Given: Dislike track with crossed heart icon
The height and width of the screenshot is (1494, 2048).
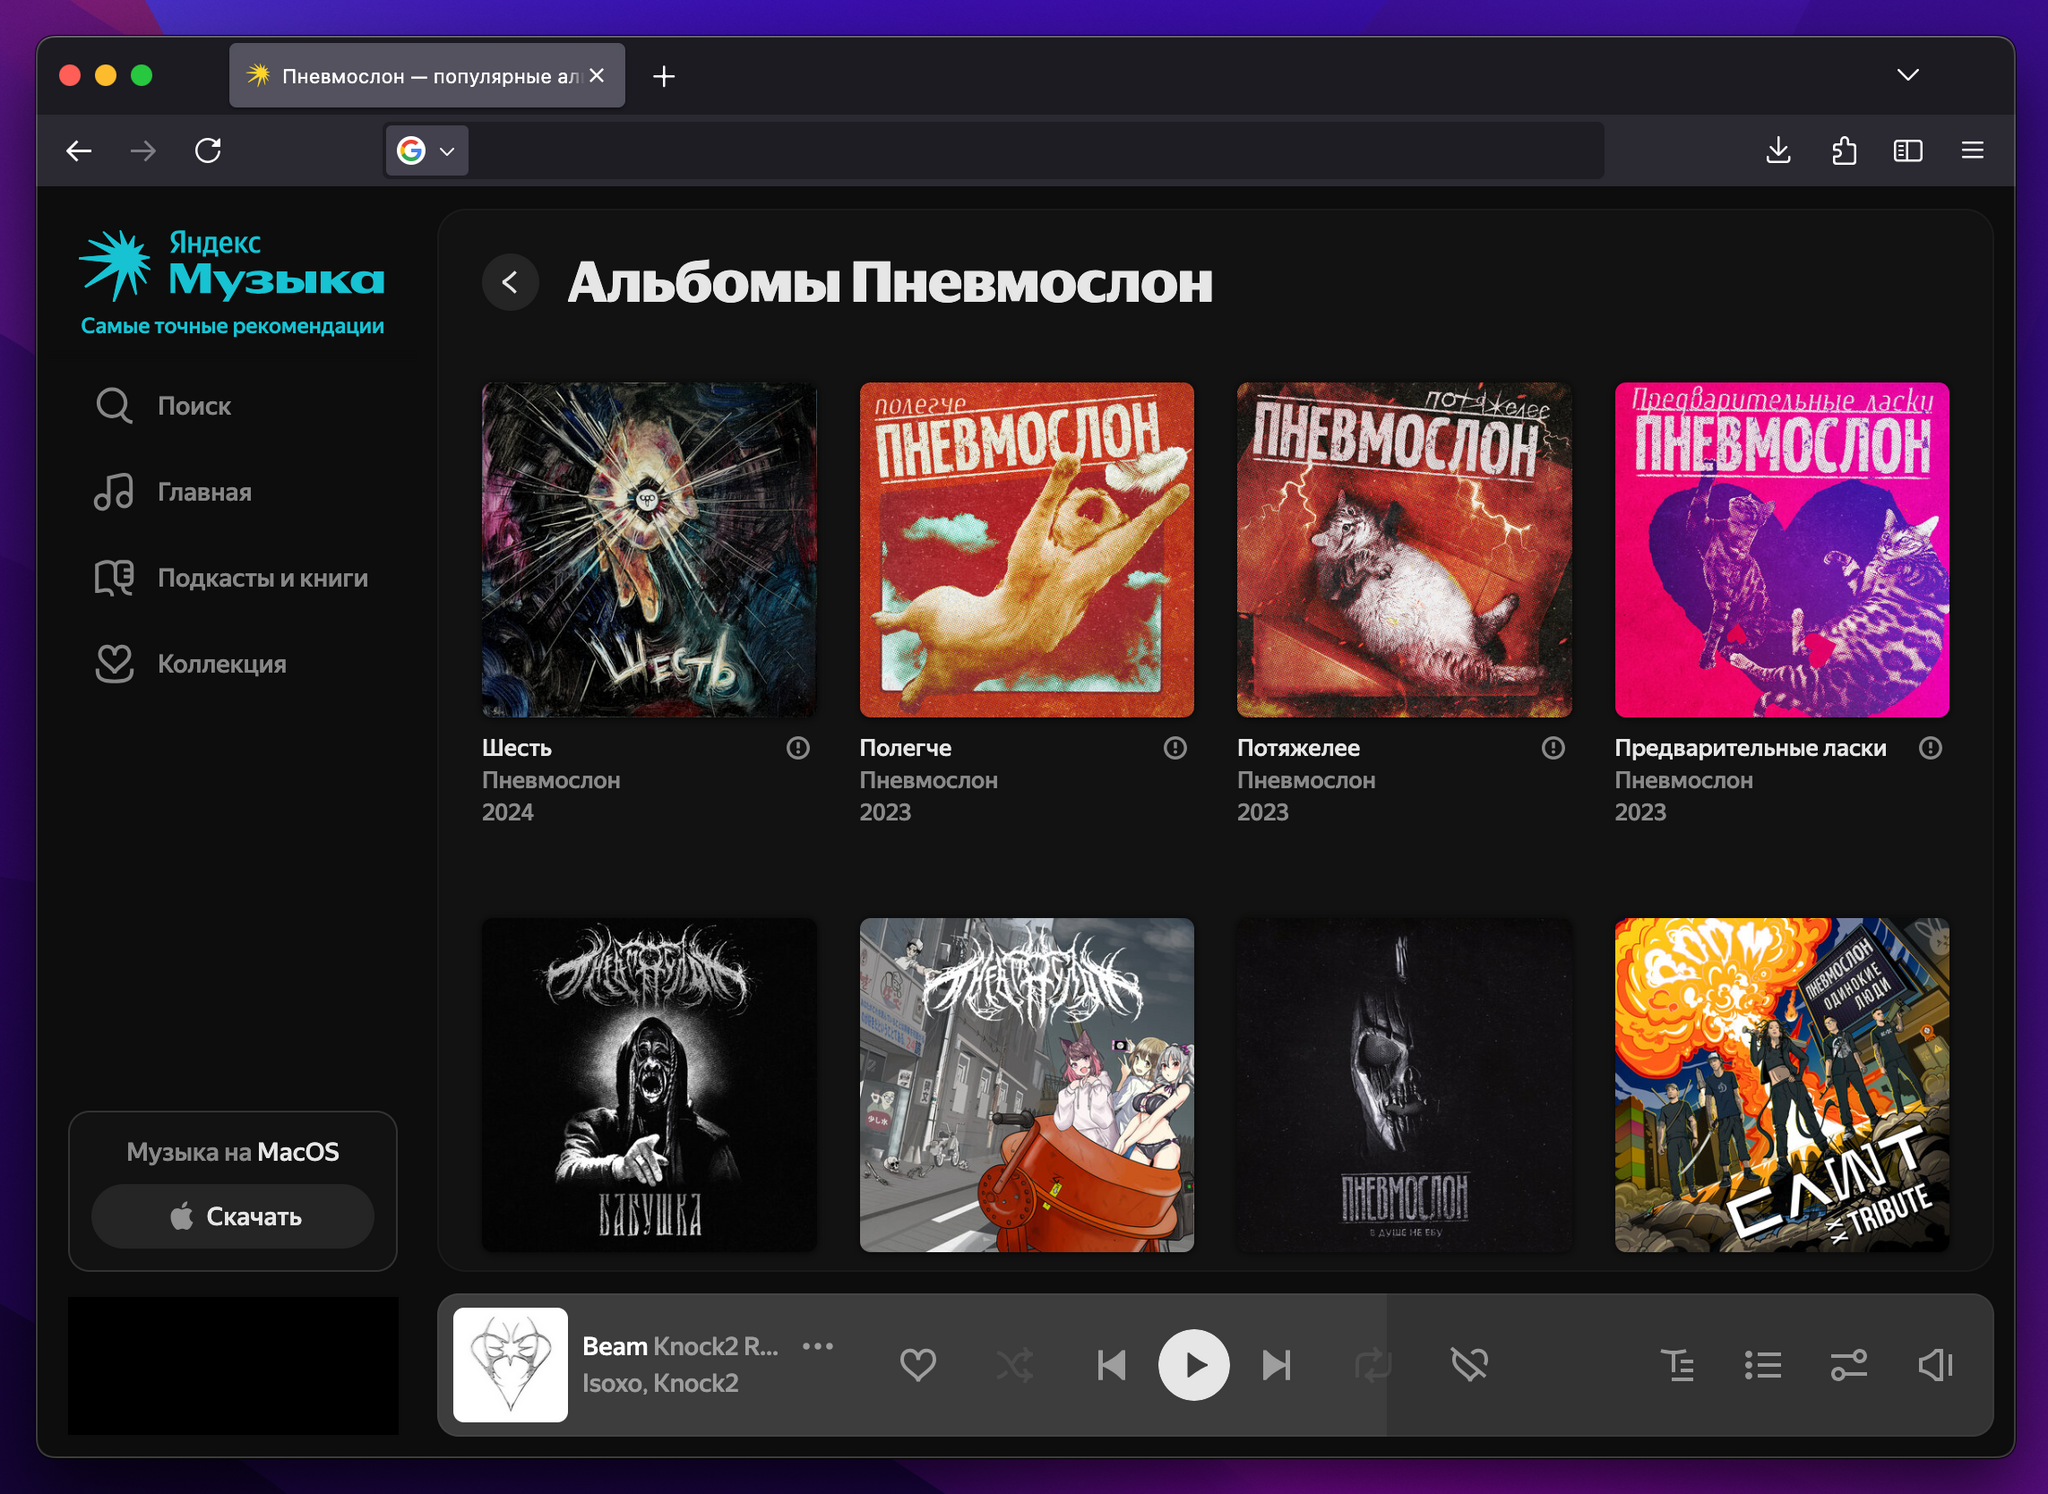Looking at the screenshot, I should [1469, 1365].
